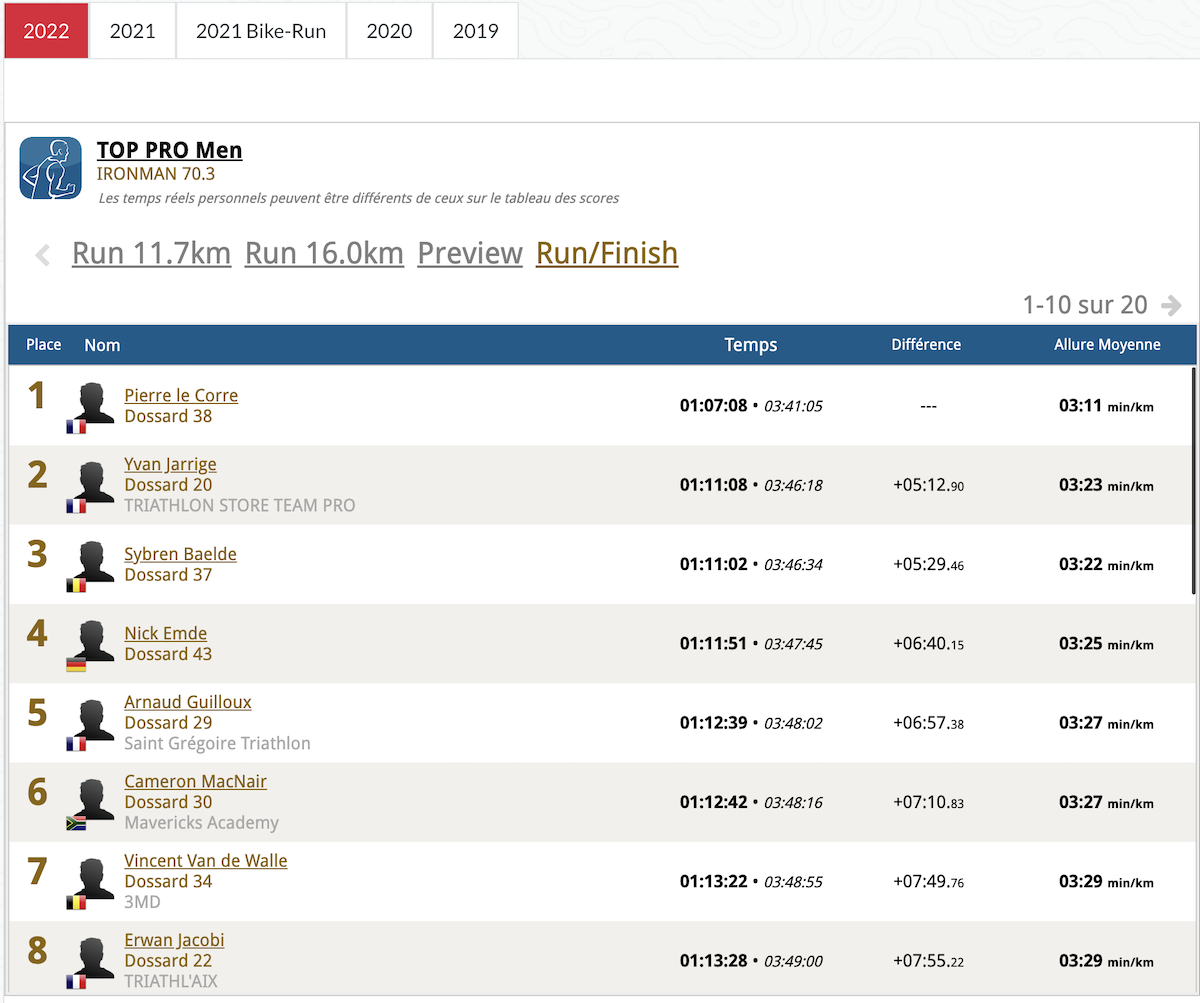The width and height of the screenshot is (1200, 1003).
Task: Click the Allure Moyenne column header
Action: click(x=1107, y=344)
